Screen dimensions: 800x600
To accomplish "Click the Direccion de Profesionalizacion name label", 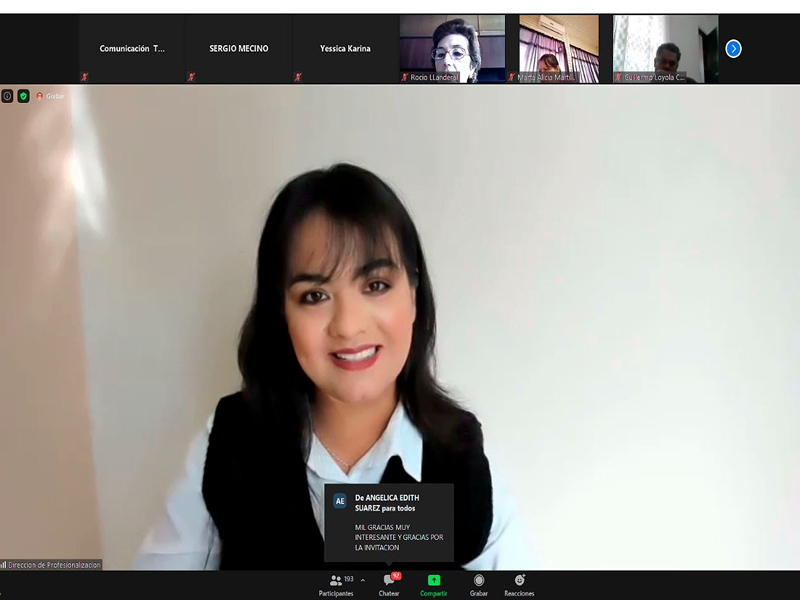I will coord(54,565).
